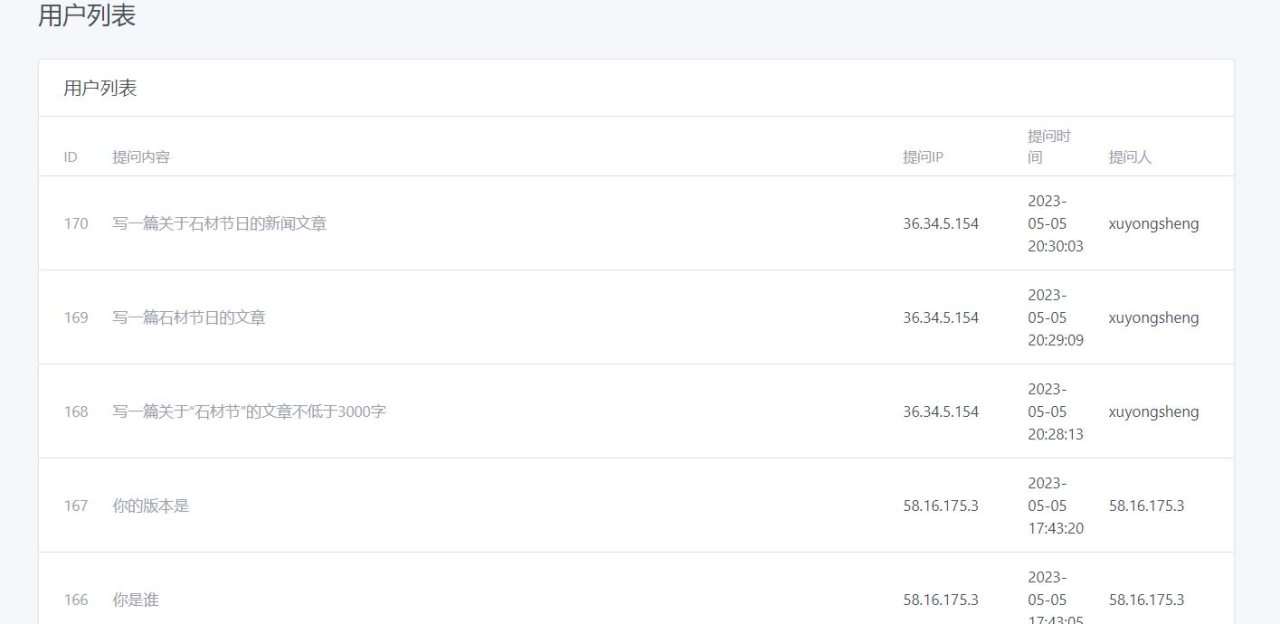Select the 你的版本是 question cell
The height and width of the screenshot is (624, 1280).
coord(151,506)
